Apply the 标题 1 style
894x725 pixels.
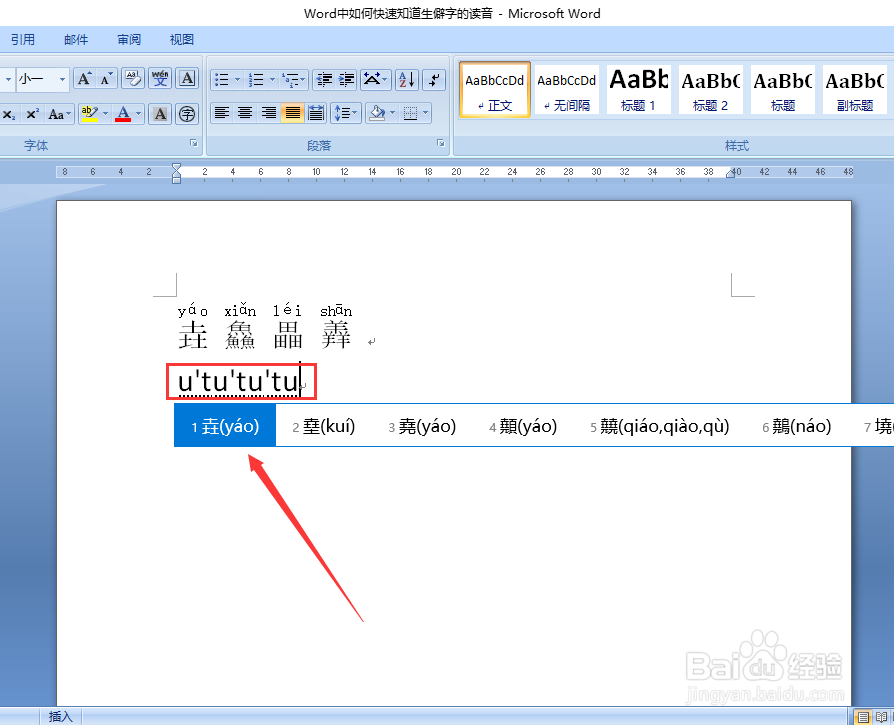639,90
